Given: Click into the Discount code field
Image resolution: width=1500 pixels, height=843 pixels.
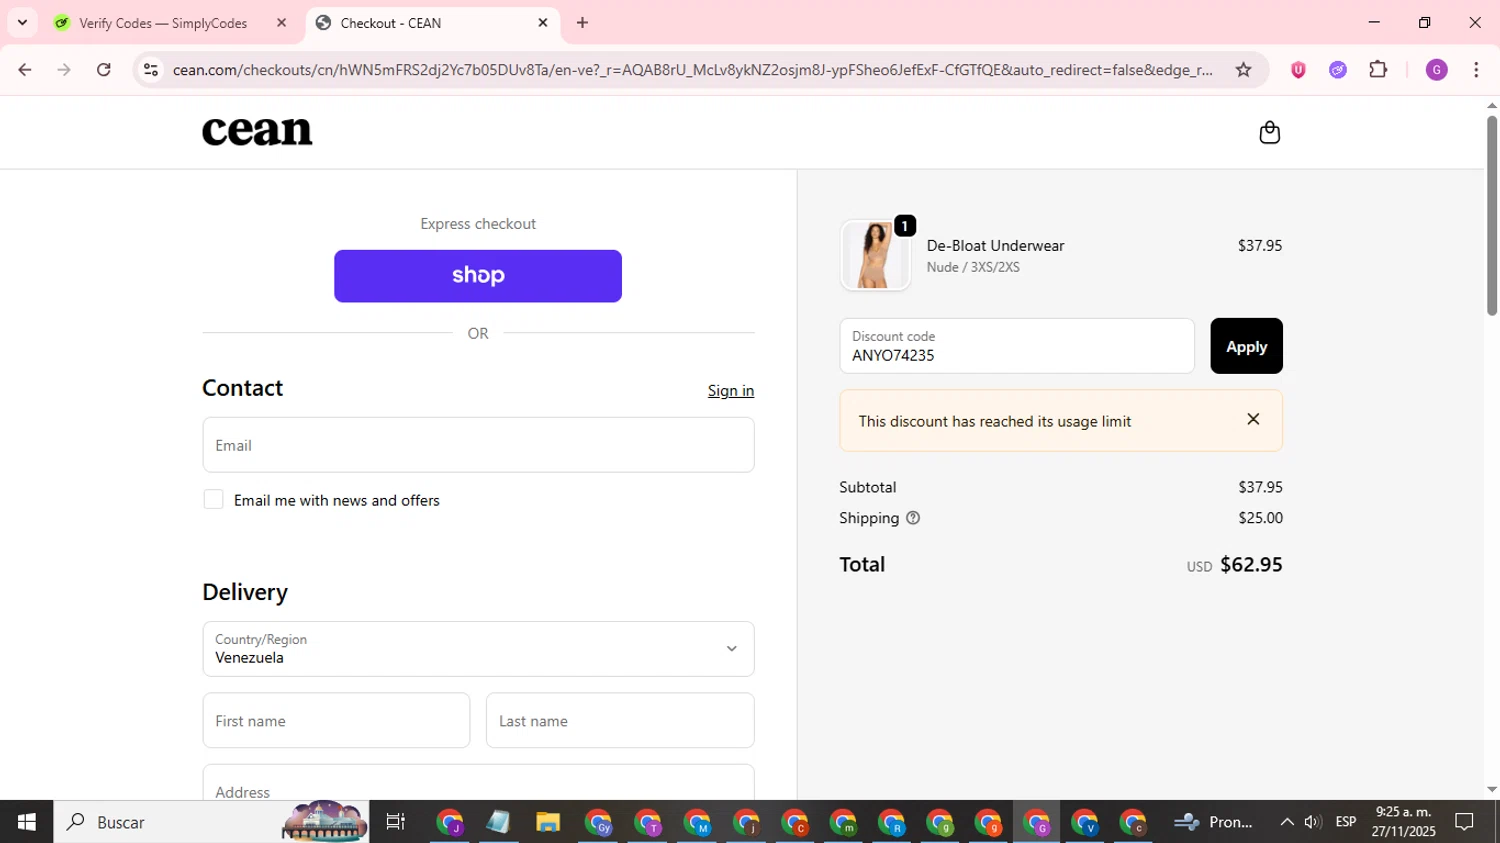Looking at the screenshot, I should point(1017,346).
